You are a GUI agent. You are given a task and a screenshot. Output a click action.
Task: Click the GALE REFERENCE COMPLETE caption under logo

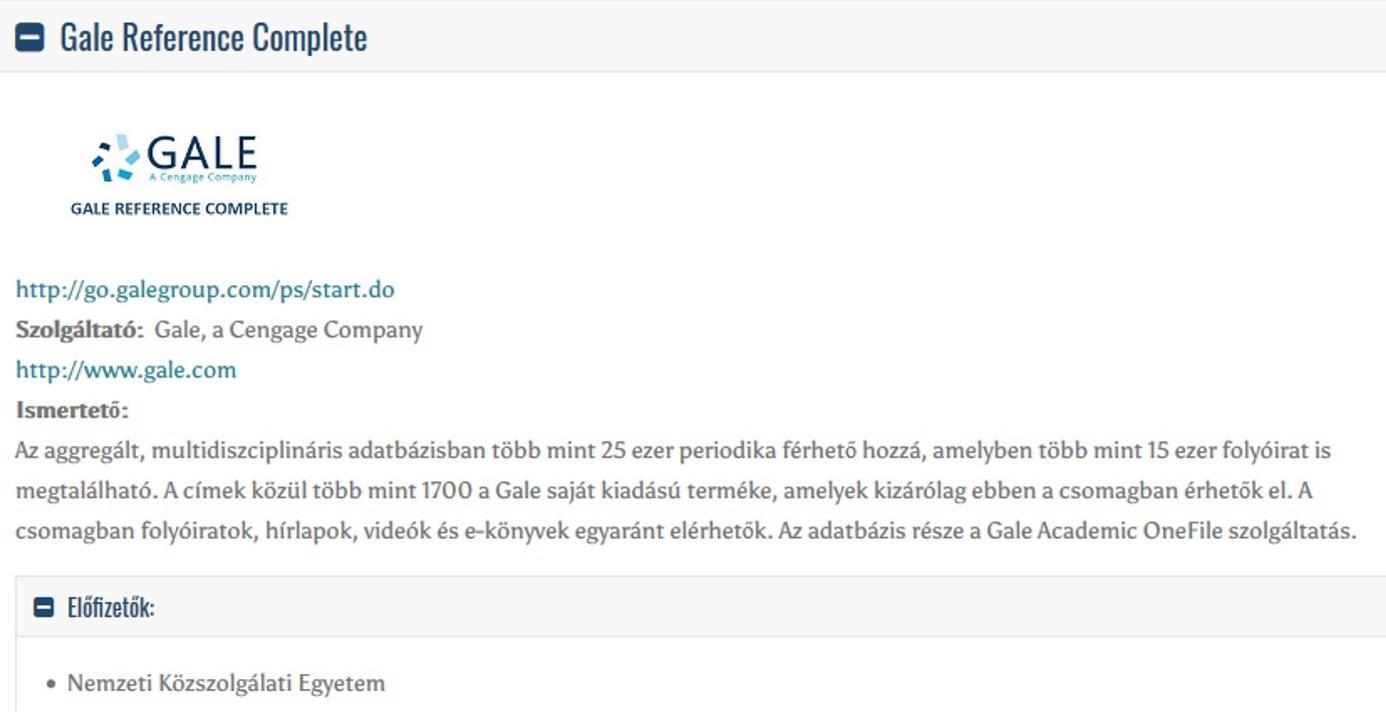click(x=179, y=209)
